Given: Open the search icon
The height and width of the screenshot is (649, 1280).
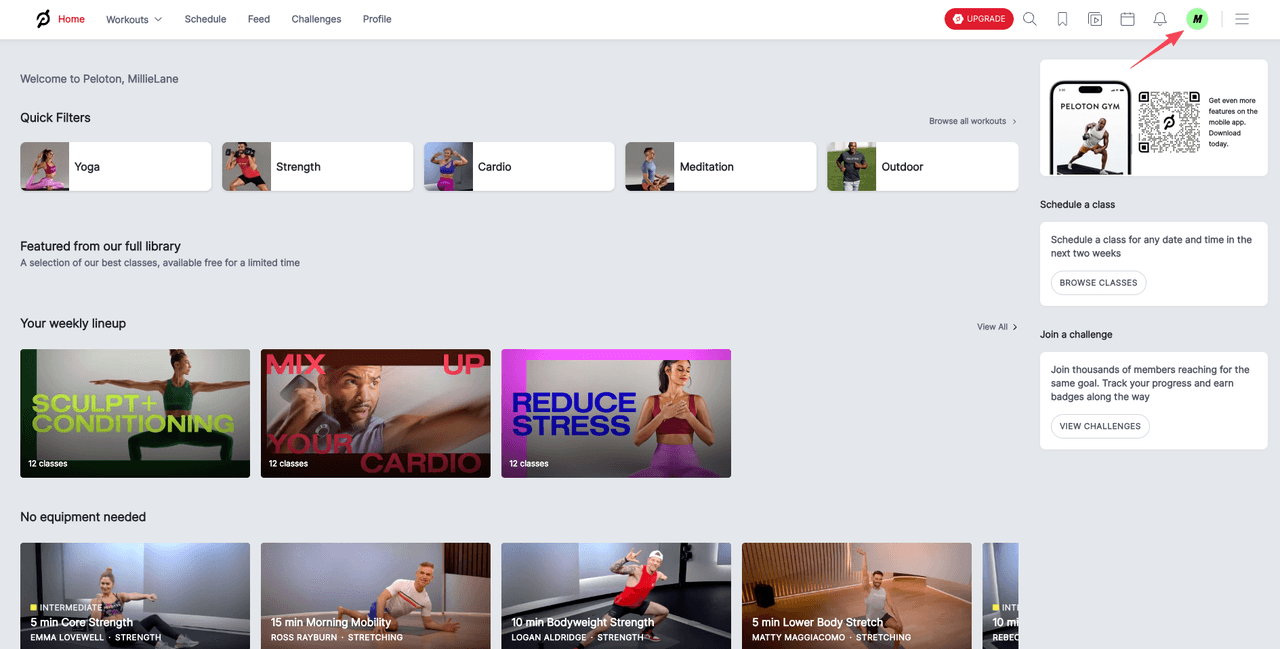Looking at the screenshot, I should pyautogui.click(x=1029, y=18).
